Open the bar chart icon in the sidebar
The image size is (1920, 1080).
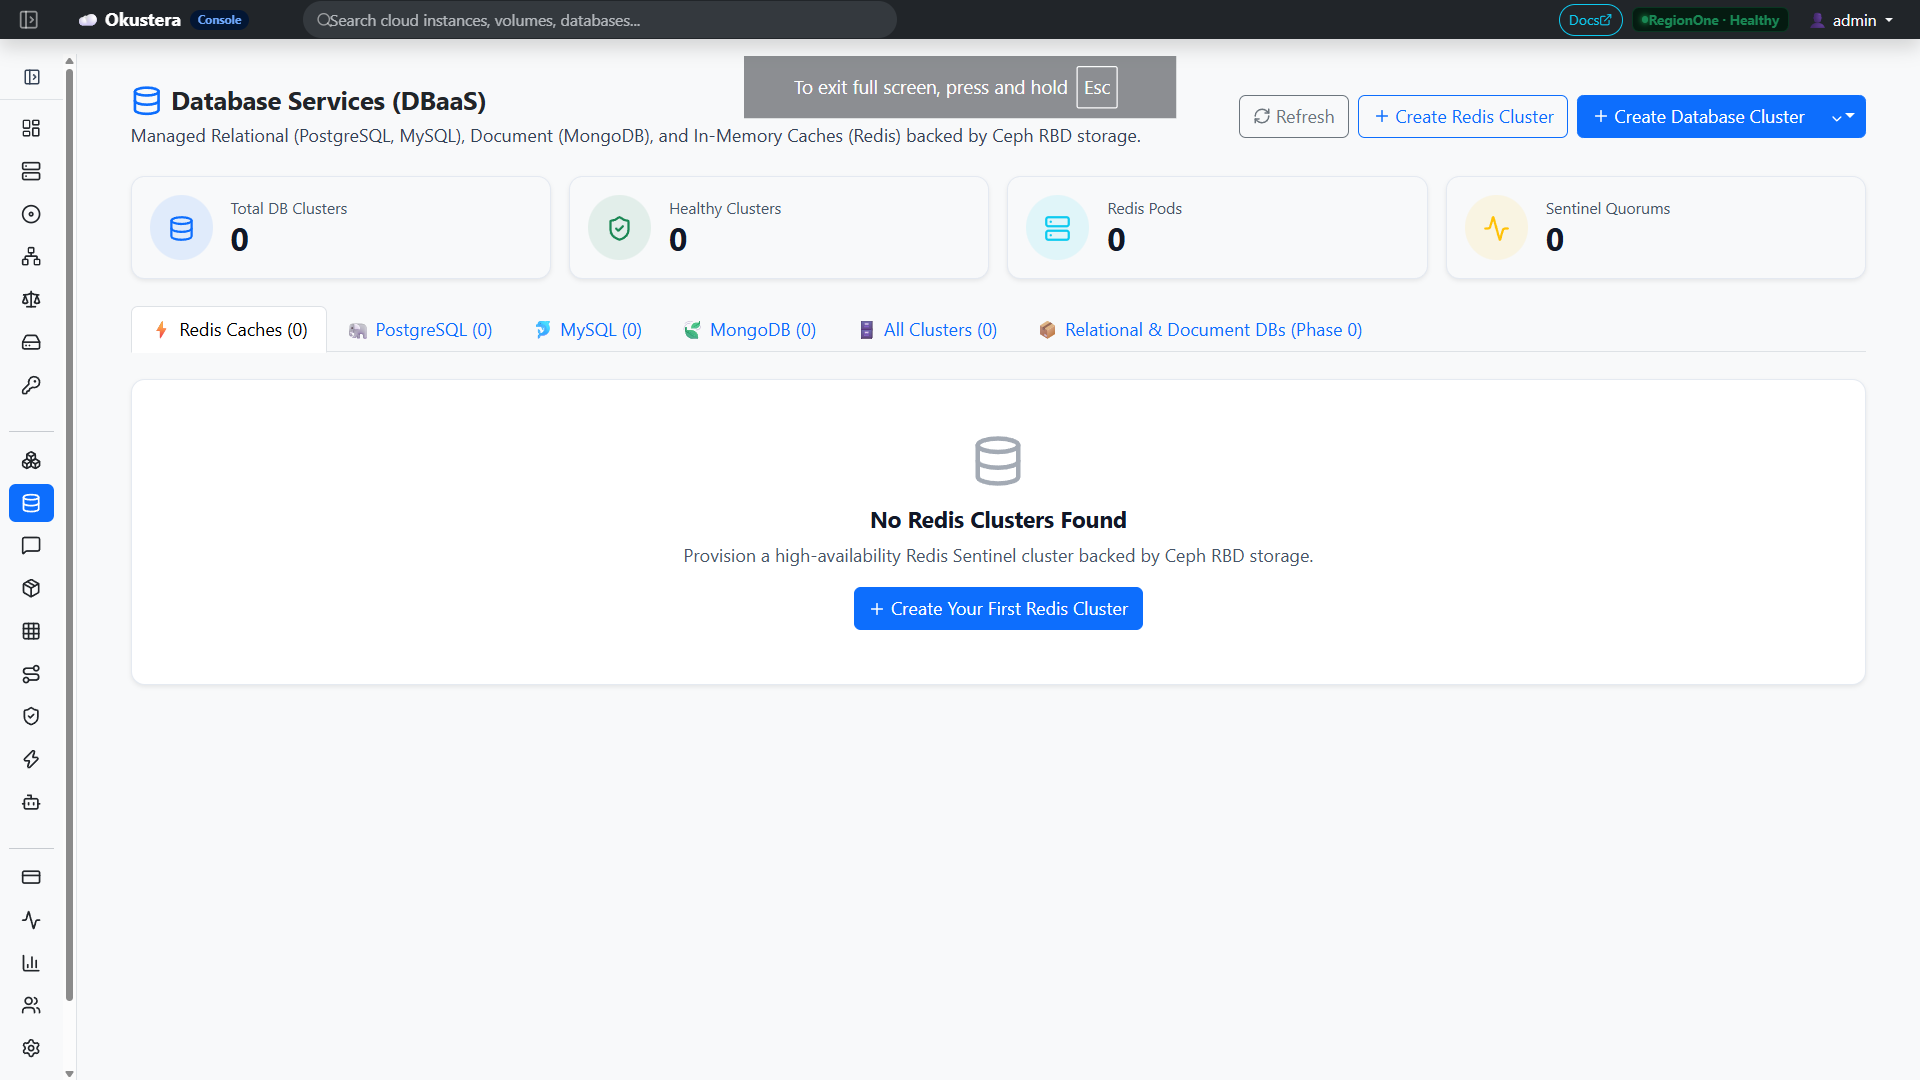point(31,963)
